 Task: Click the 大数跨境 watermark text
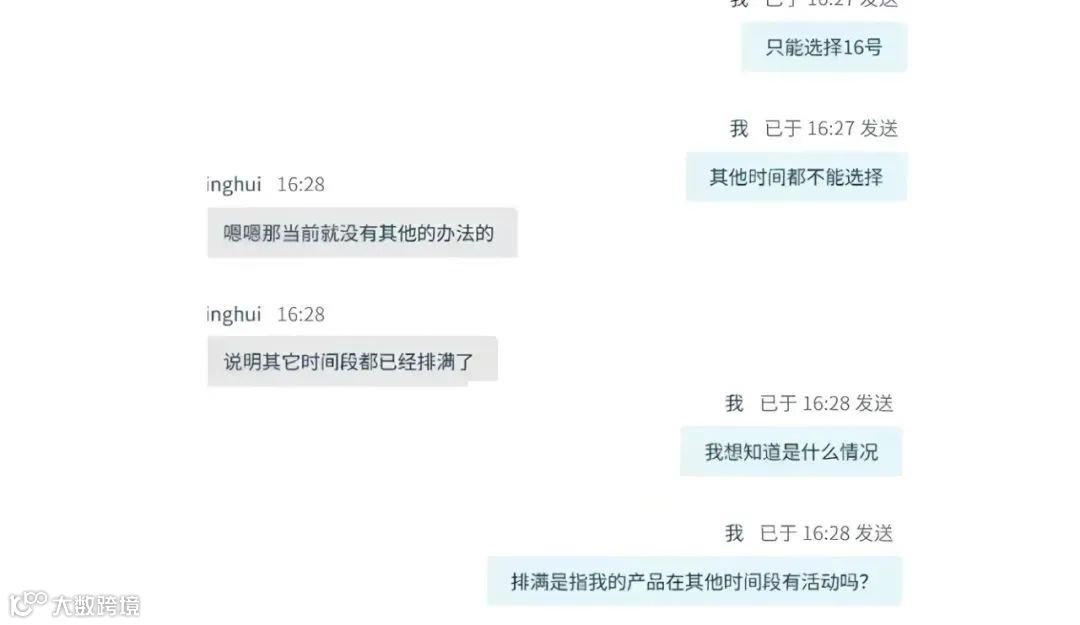(x=96, y=606)
